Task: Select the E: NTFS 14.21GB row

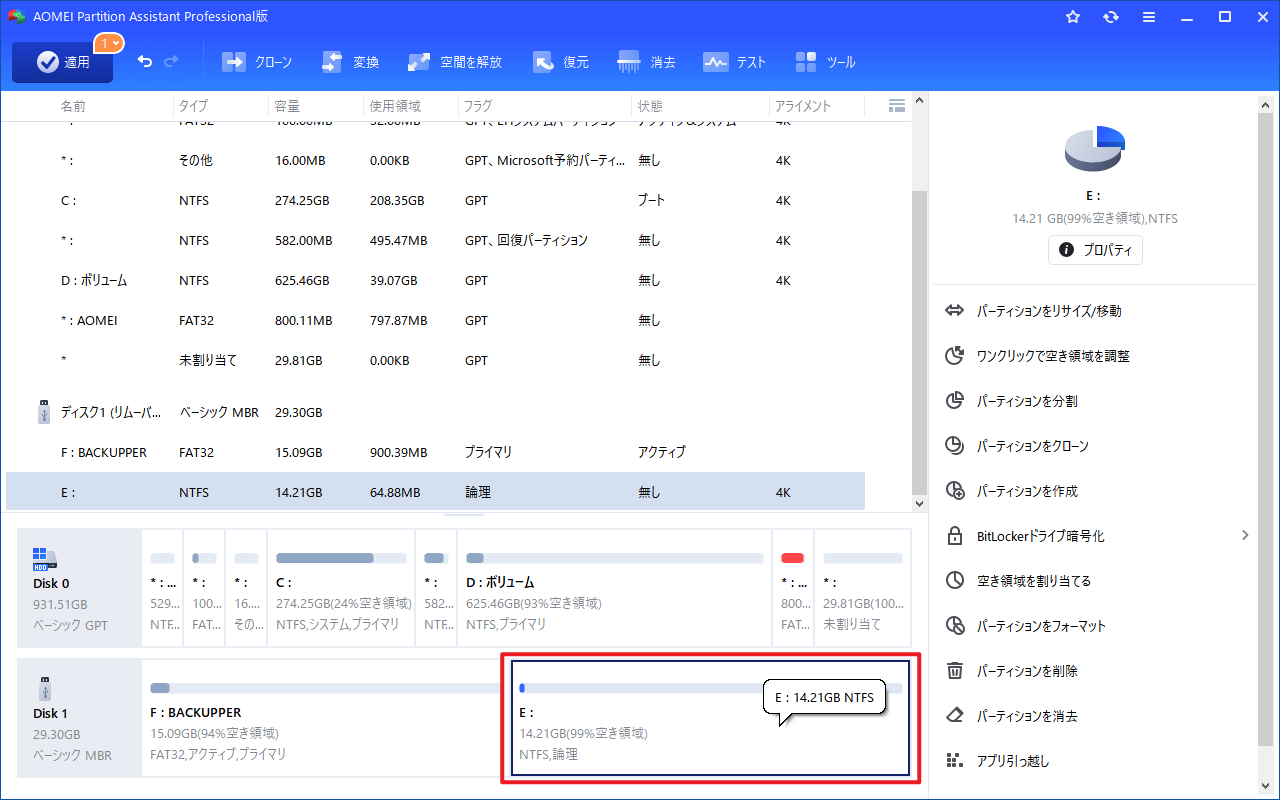Action: tap(435, 492)
